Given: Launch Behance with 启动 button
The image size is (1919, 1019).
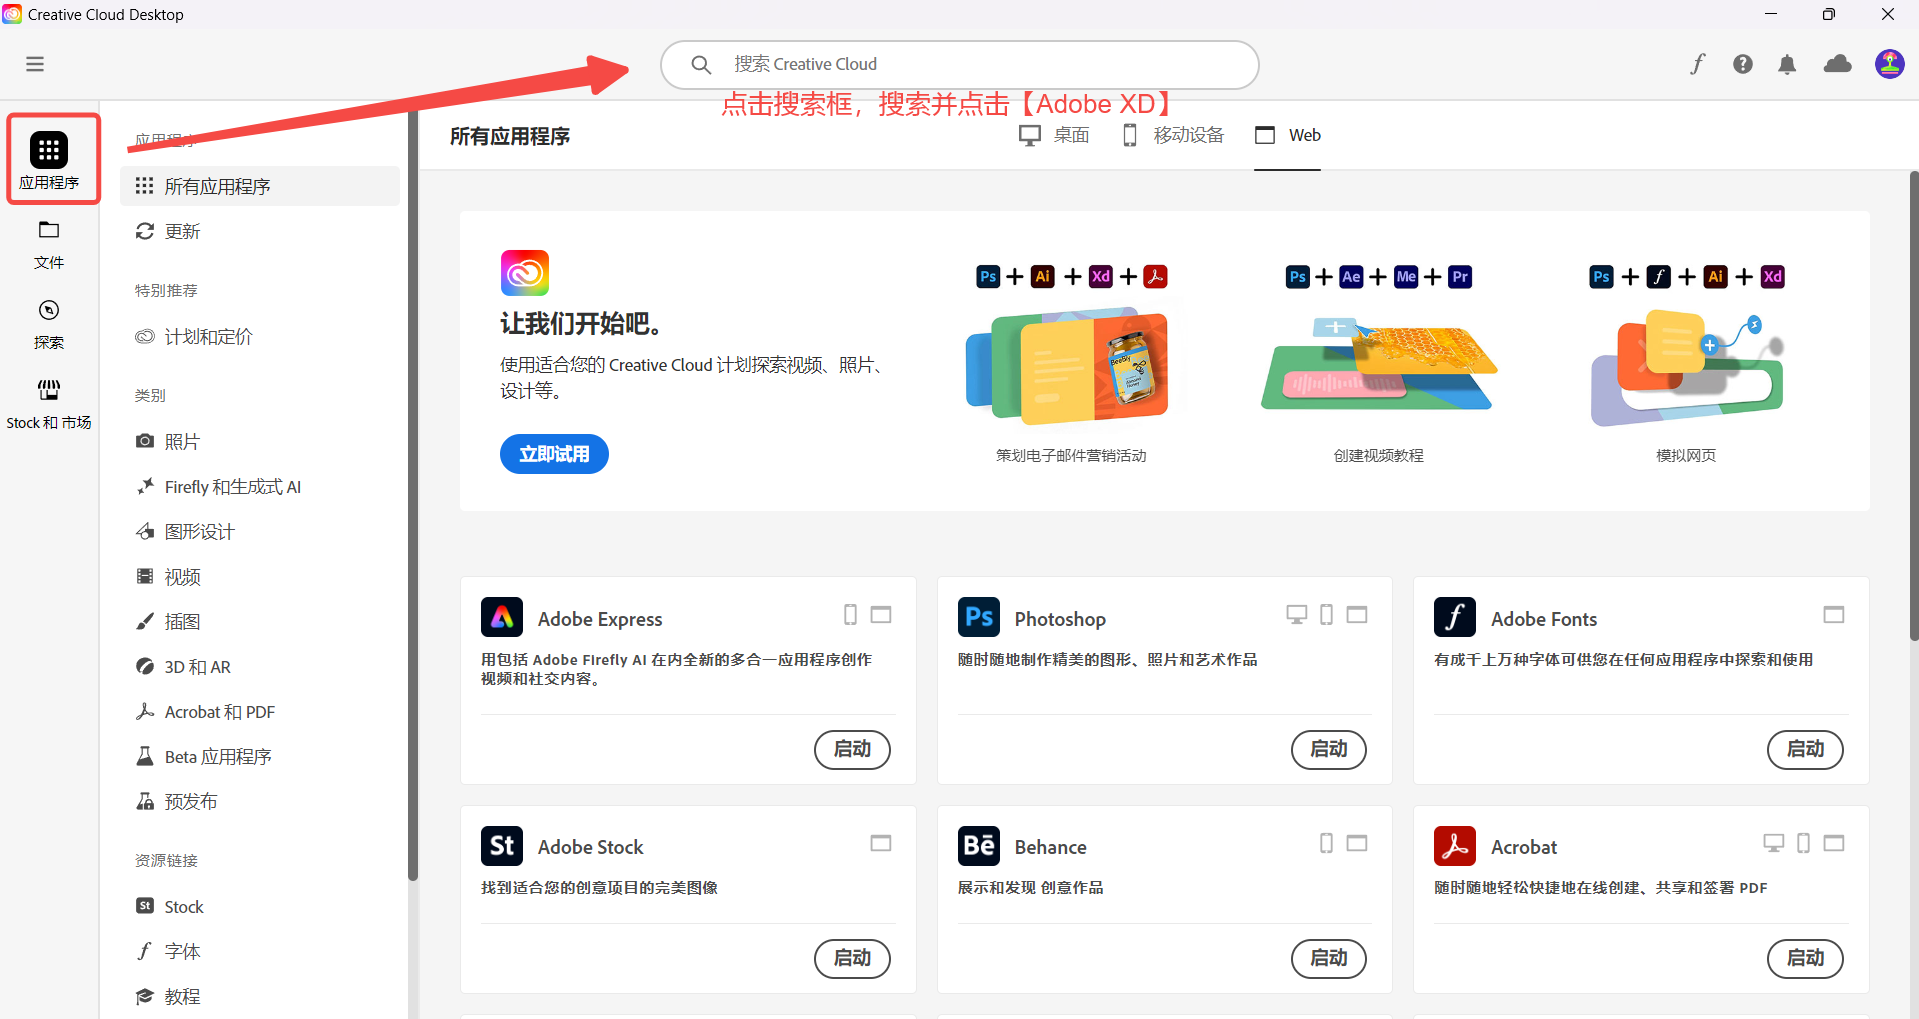Looking at the screenshot, I should point(1329,958).
